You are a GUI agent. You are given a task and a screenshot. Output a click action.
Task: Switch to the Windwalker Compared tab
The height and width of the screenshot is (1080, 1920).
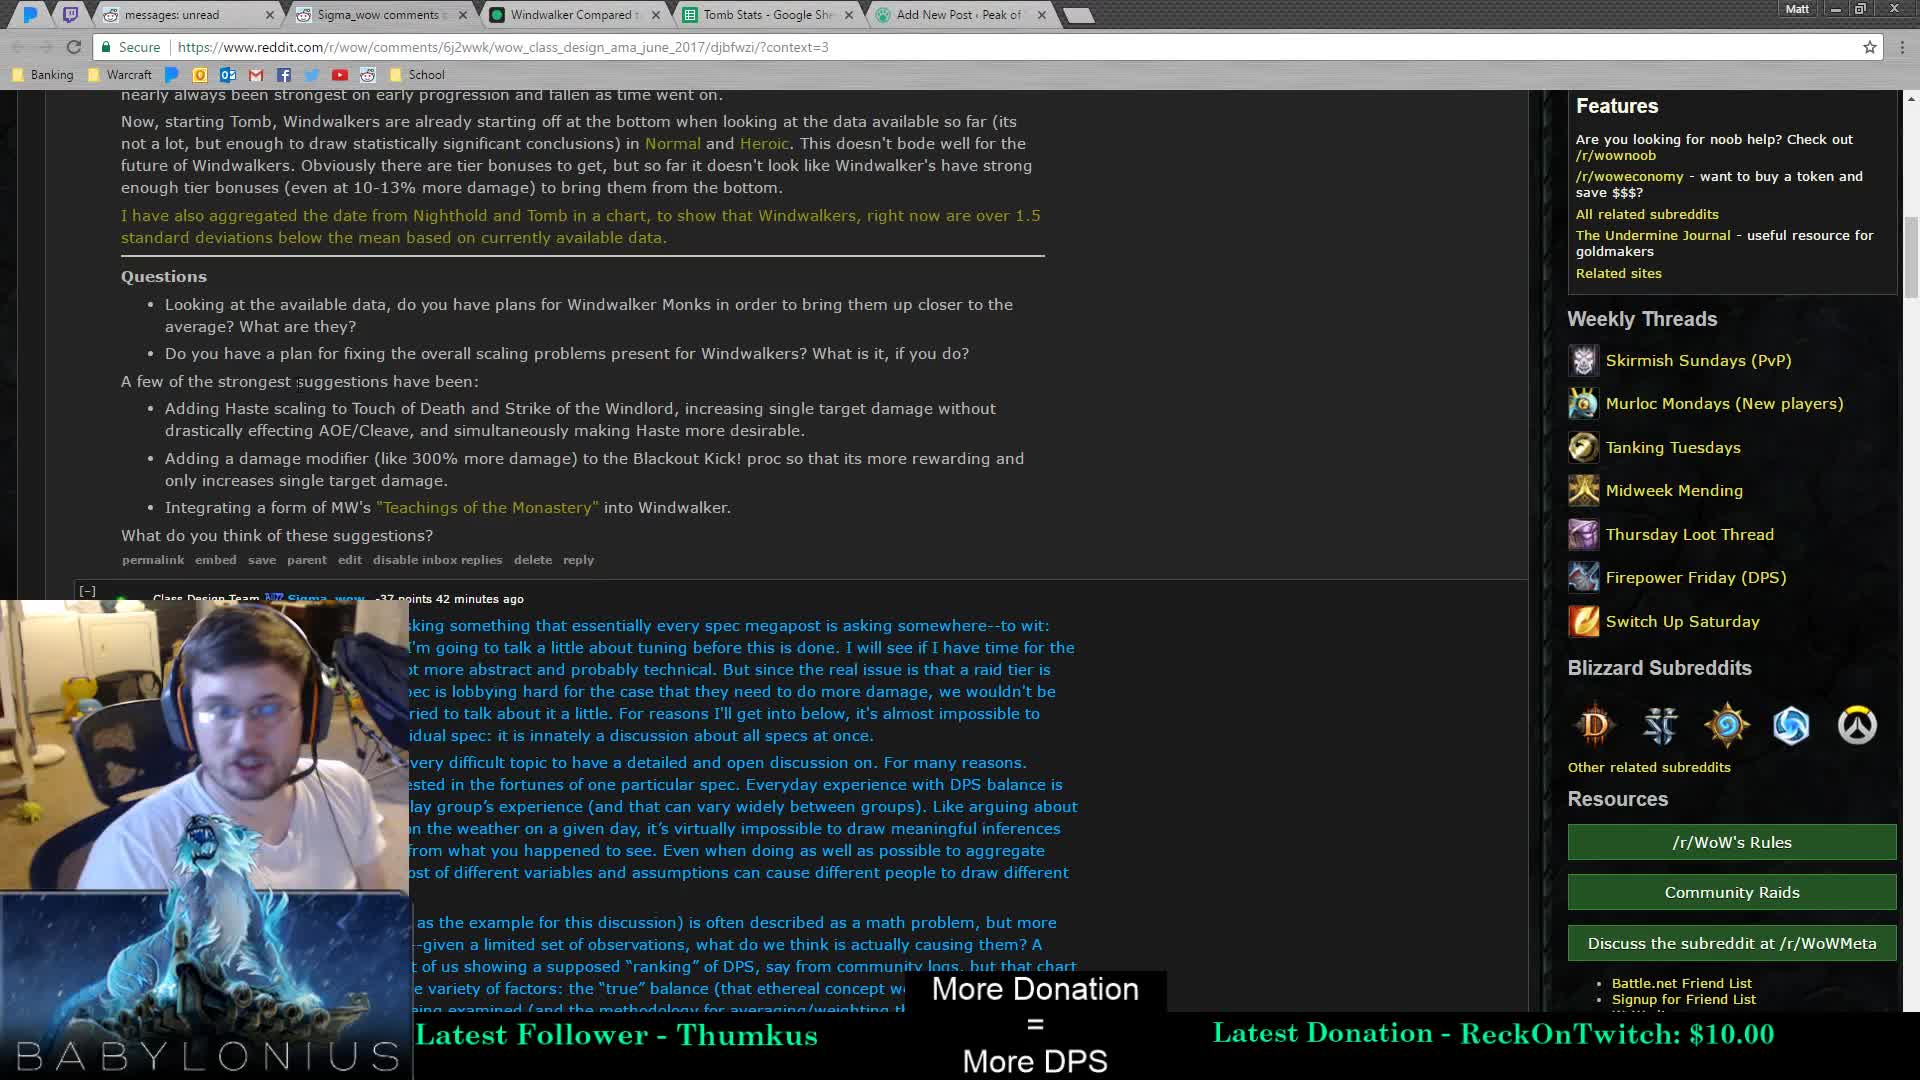(x=571, y=15)
